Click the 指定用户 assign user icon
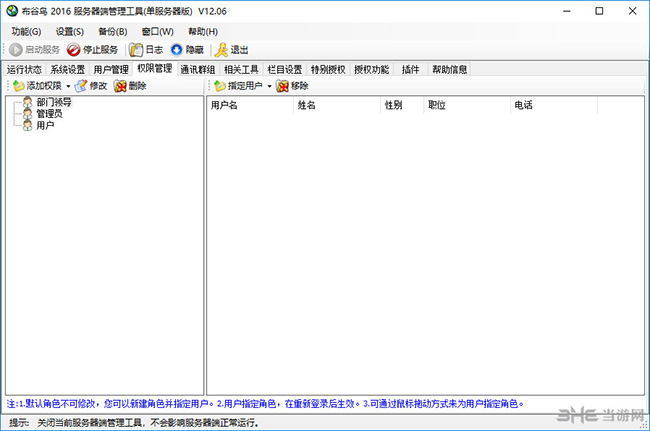 (x=220, y=86)
